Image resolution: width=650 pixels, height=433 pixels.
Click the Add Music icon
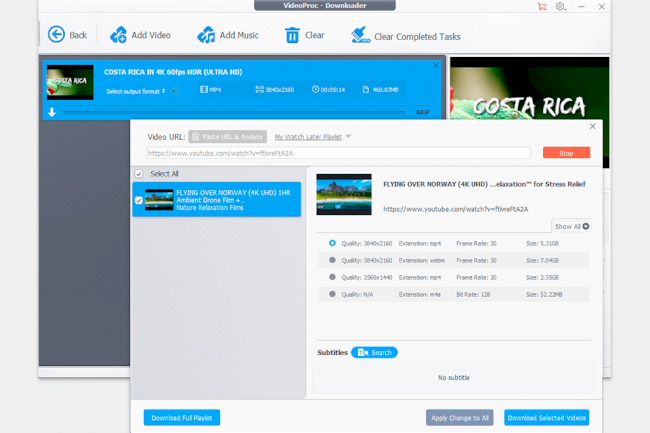(x=206, y=35)
